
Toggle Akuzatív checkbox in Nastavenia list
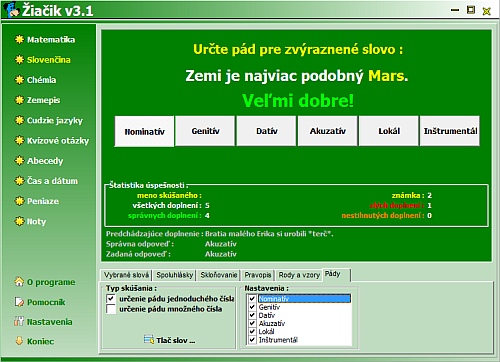pos(252,323)
